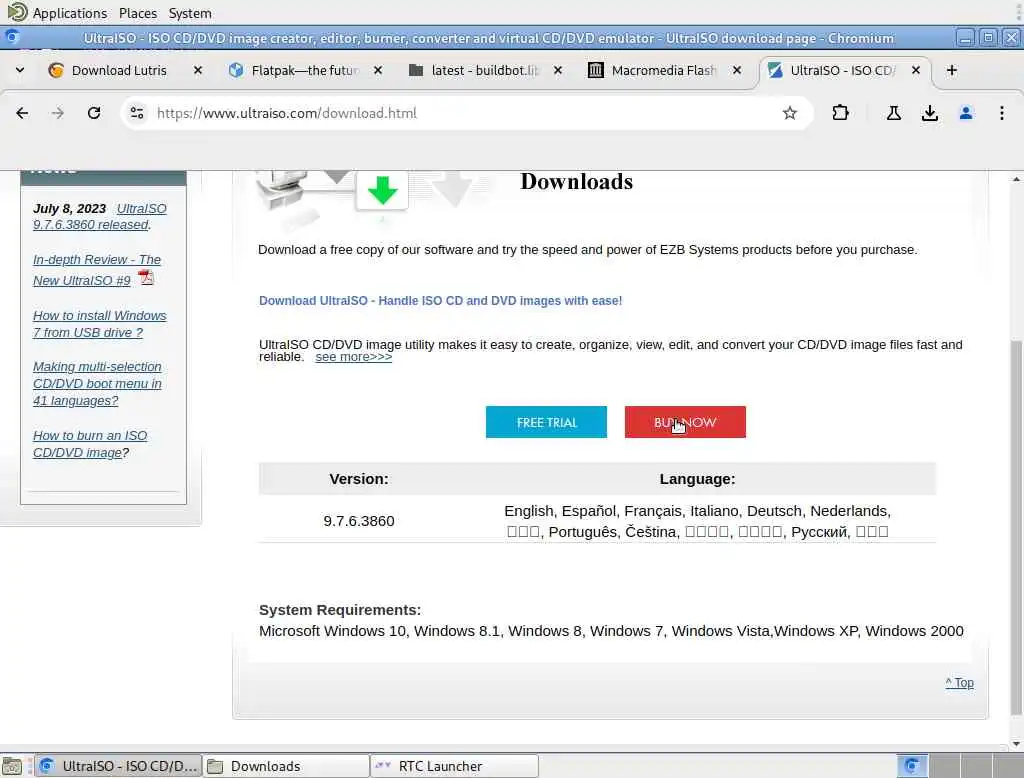Click July 8, 2023 news date
Screen dimensions: 1024x778
click(x=69, y=208)
